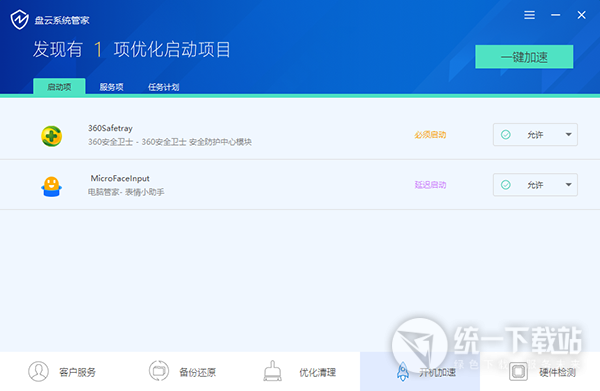Click the 开机加速 rocket icon
Viewport: 600px width, 391px height.
click(403, 371)
